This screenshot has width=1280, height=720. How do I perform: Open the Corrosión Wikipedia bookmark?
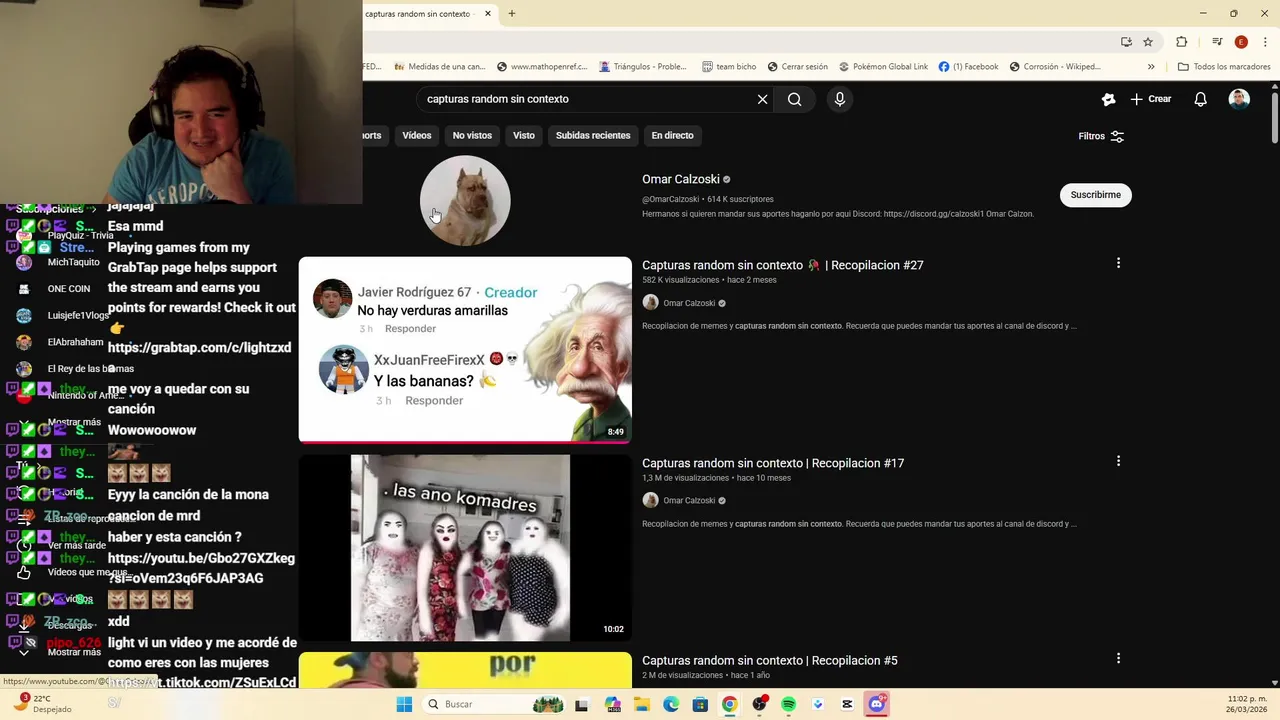coord(1054,67)
